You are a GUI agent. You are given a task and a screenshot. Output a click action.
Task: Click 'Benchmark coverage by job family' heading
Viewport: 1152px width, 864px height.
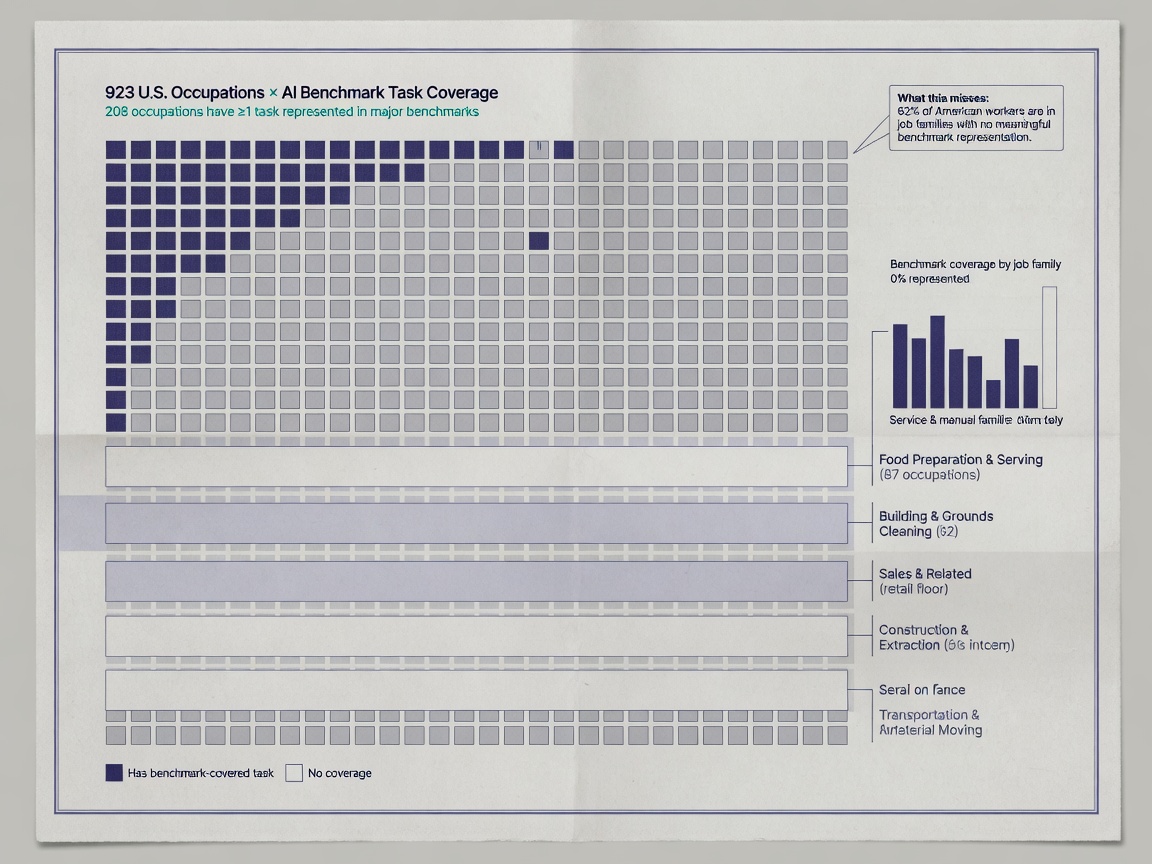975,264
